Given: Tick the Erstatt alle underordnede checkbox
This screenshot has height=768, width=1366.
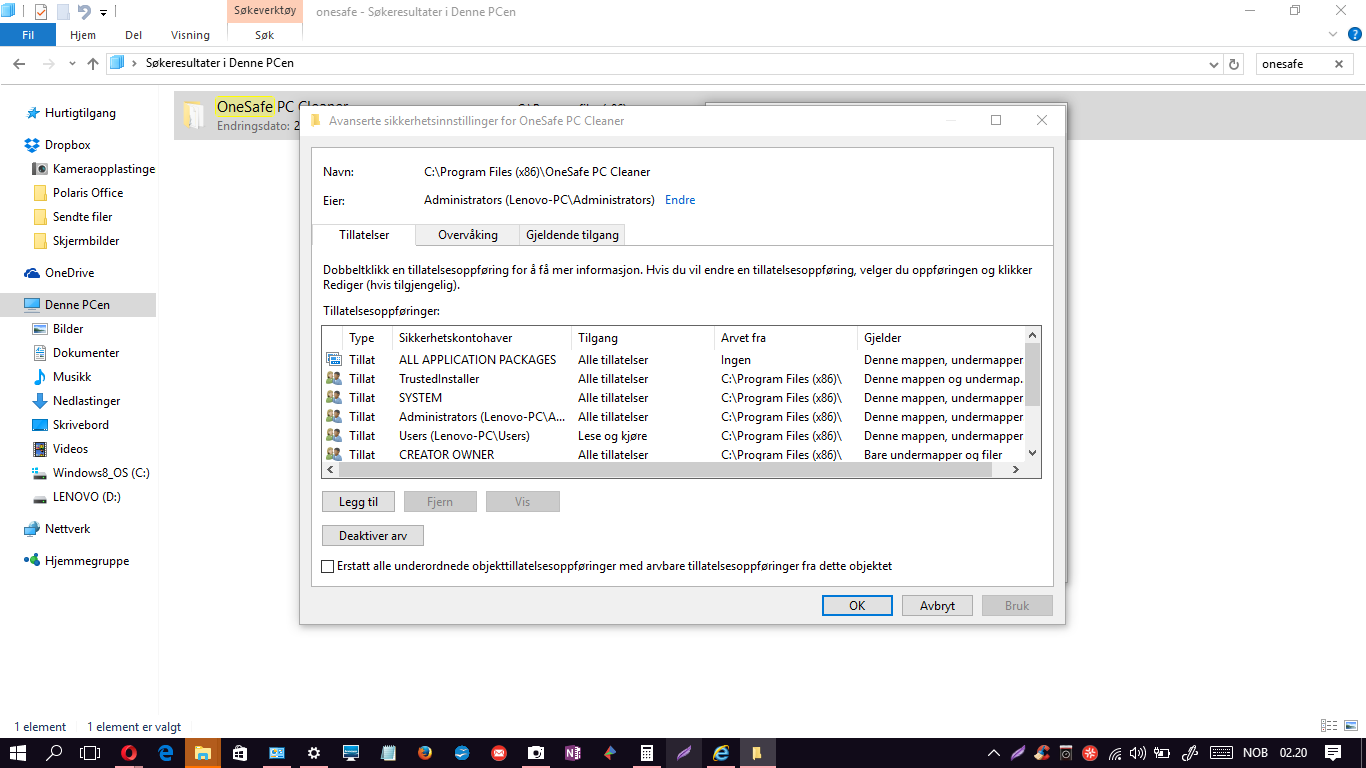Looking at the screenshot, I should [327, 566].
